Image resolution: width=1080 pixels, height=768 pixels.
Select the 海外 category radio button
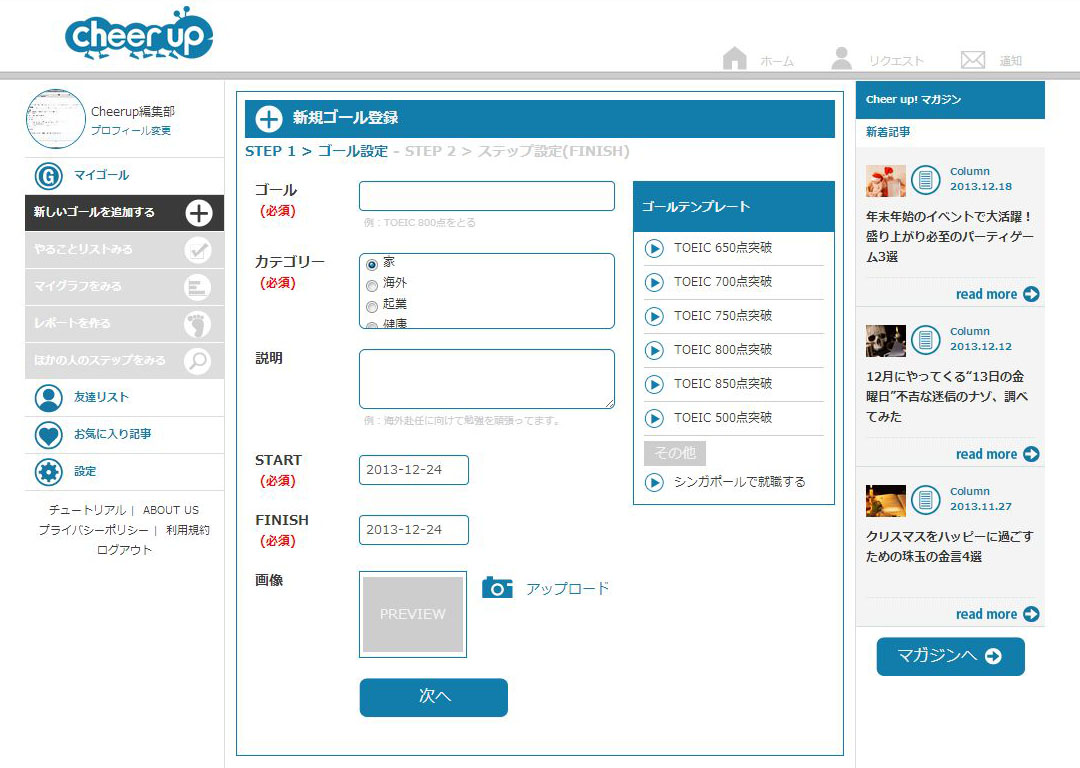[x=372, y=285]
